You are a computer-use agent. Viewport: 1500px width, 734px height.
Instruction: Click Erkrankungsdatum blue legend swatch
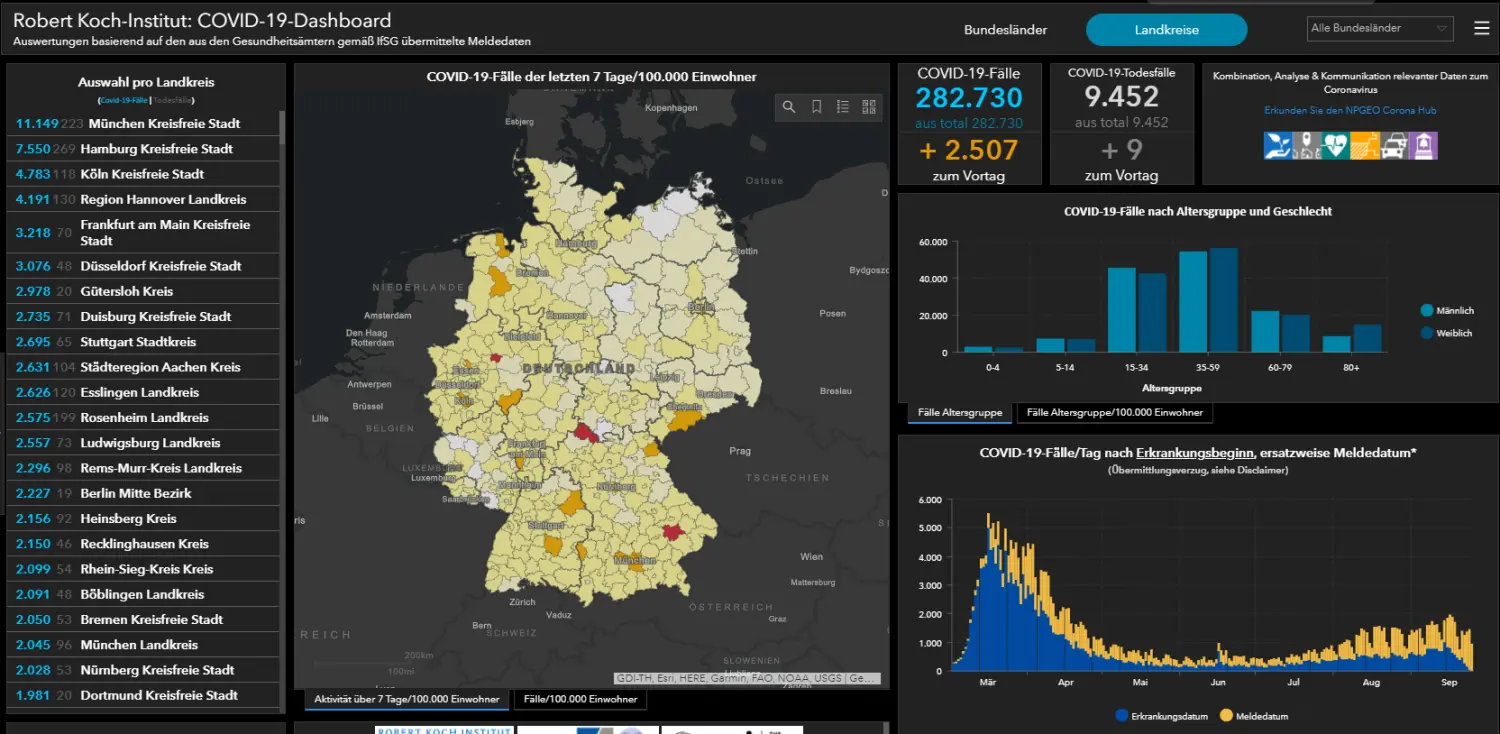click(1121, 716)
